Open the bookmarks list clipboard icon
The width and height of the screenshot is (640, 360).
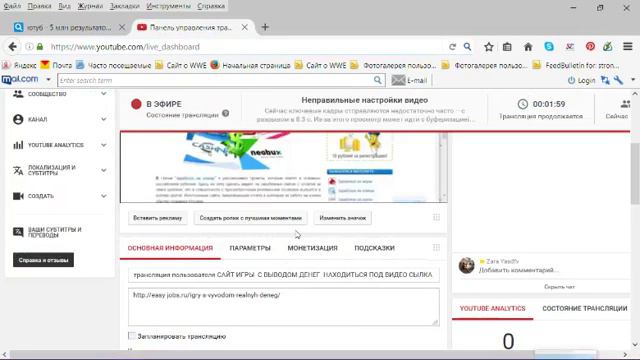tap(507, 47)
